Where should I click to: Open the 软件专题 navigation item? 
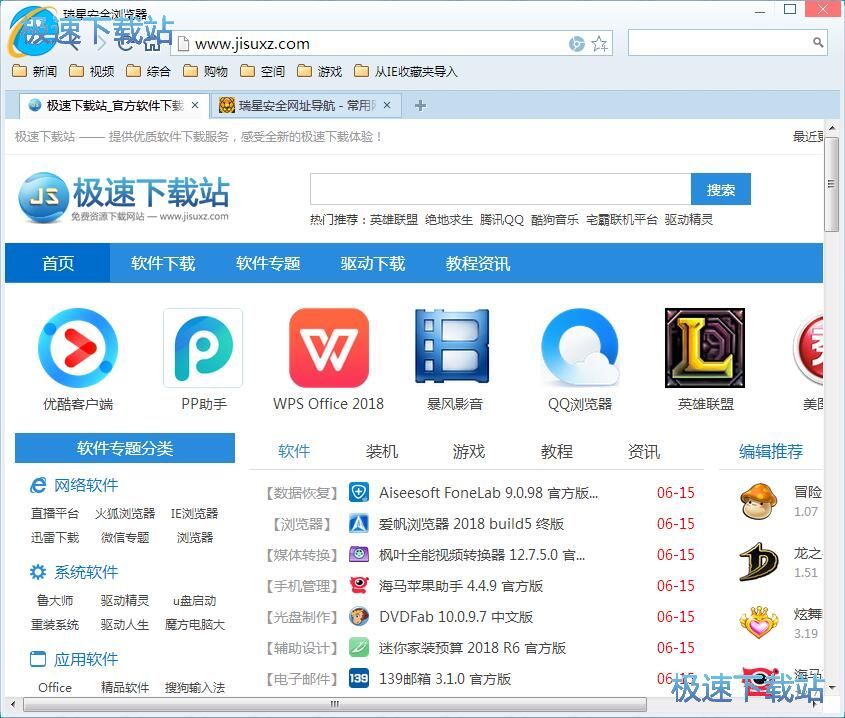[x=268, y=263]
